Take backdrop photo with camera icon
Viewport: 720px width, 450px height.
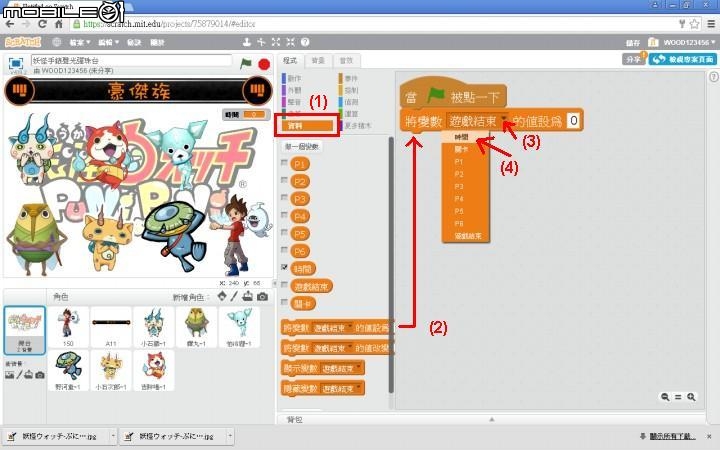[40, 375]
